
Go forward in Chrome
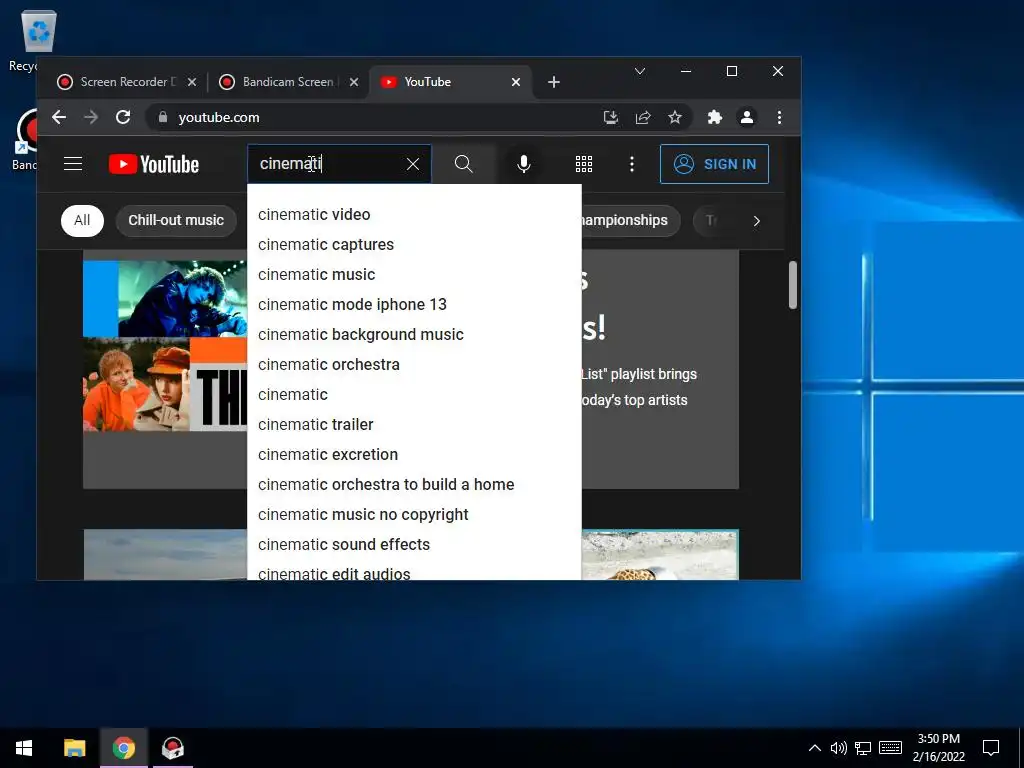point(91,118)
